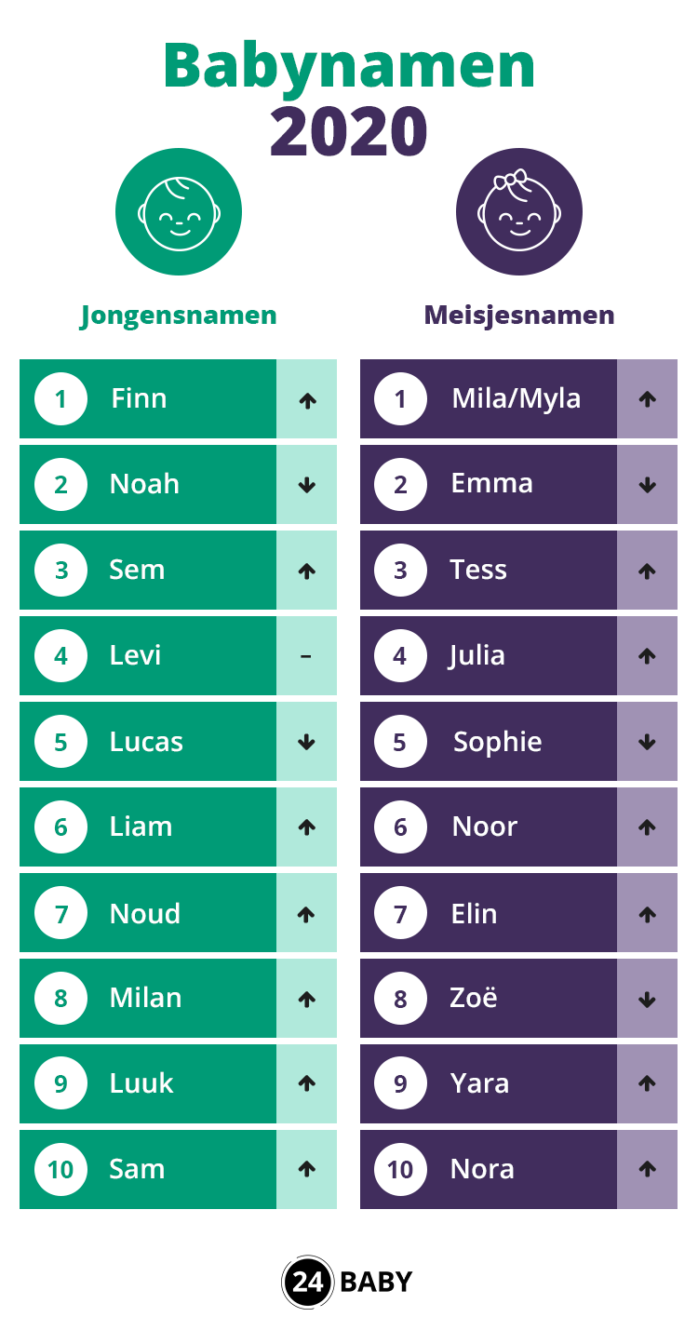The width and height of the screenshot is (698, 1344).
Task: Click the 24 Baby logo circle
Action: pyautogui.click(x=307, y=1282)
